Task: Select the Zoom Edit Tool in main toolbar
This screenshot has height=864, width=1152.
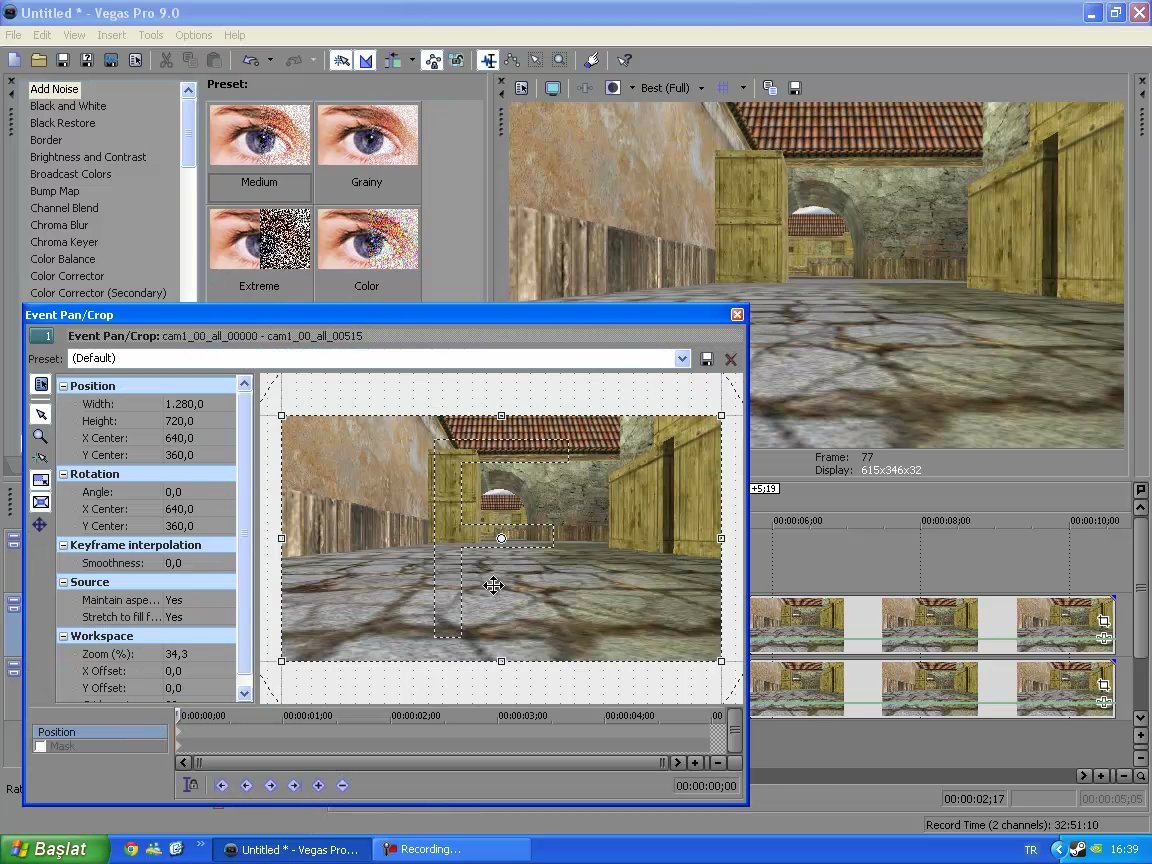Action: point(560,60)
